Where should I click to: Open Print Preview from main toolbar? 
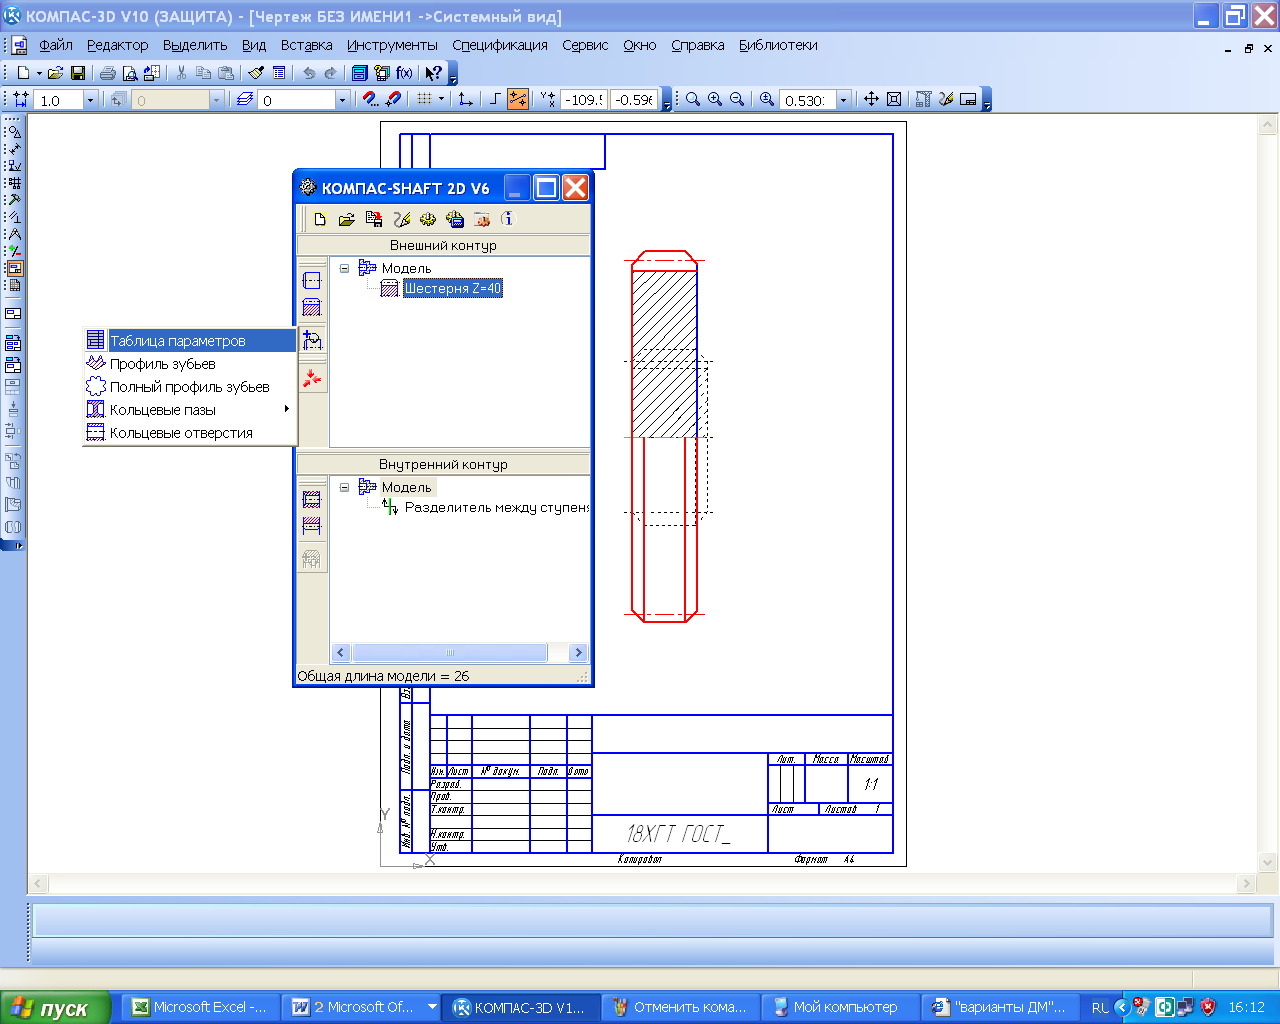coord(129,73)
